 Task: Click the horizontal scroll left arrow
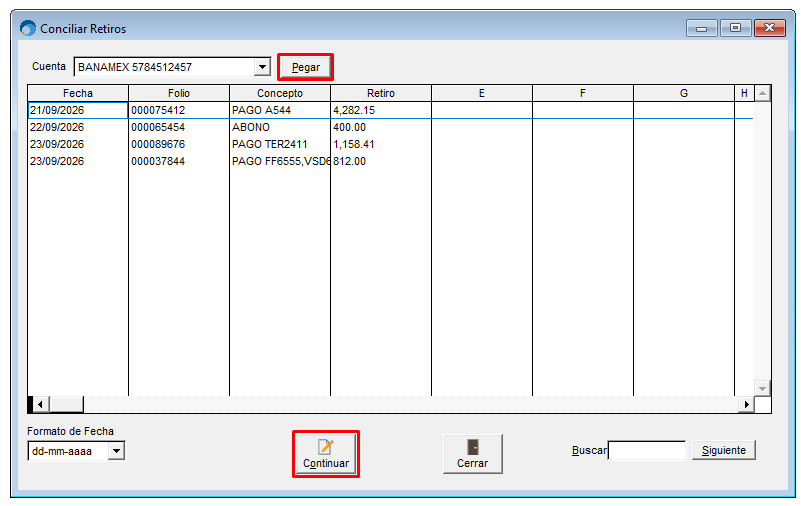coord(41,404)
